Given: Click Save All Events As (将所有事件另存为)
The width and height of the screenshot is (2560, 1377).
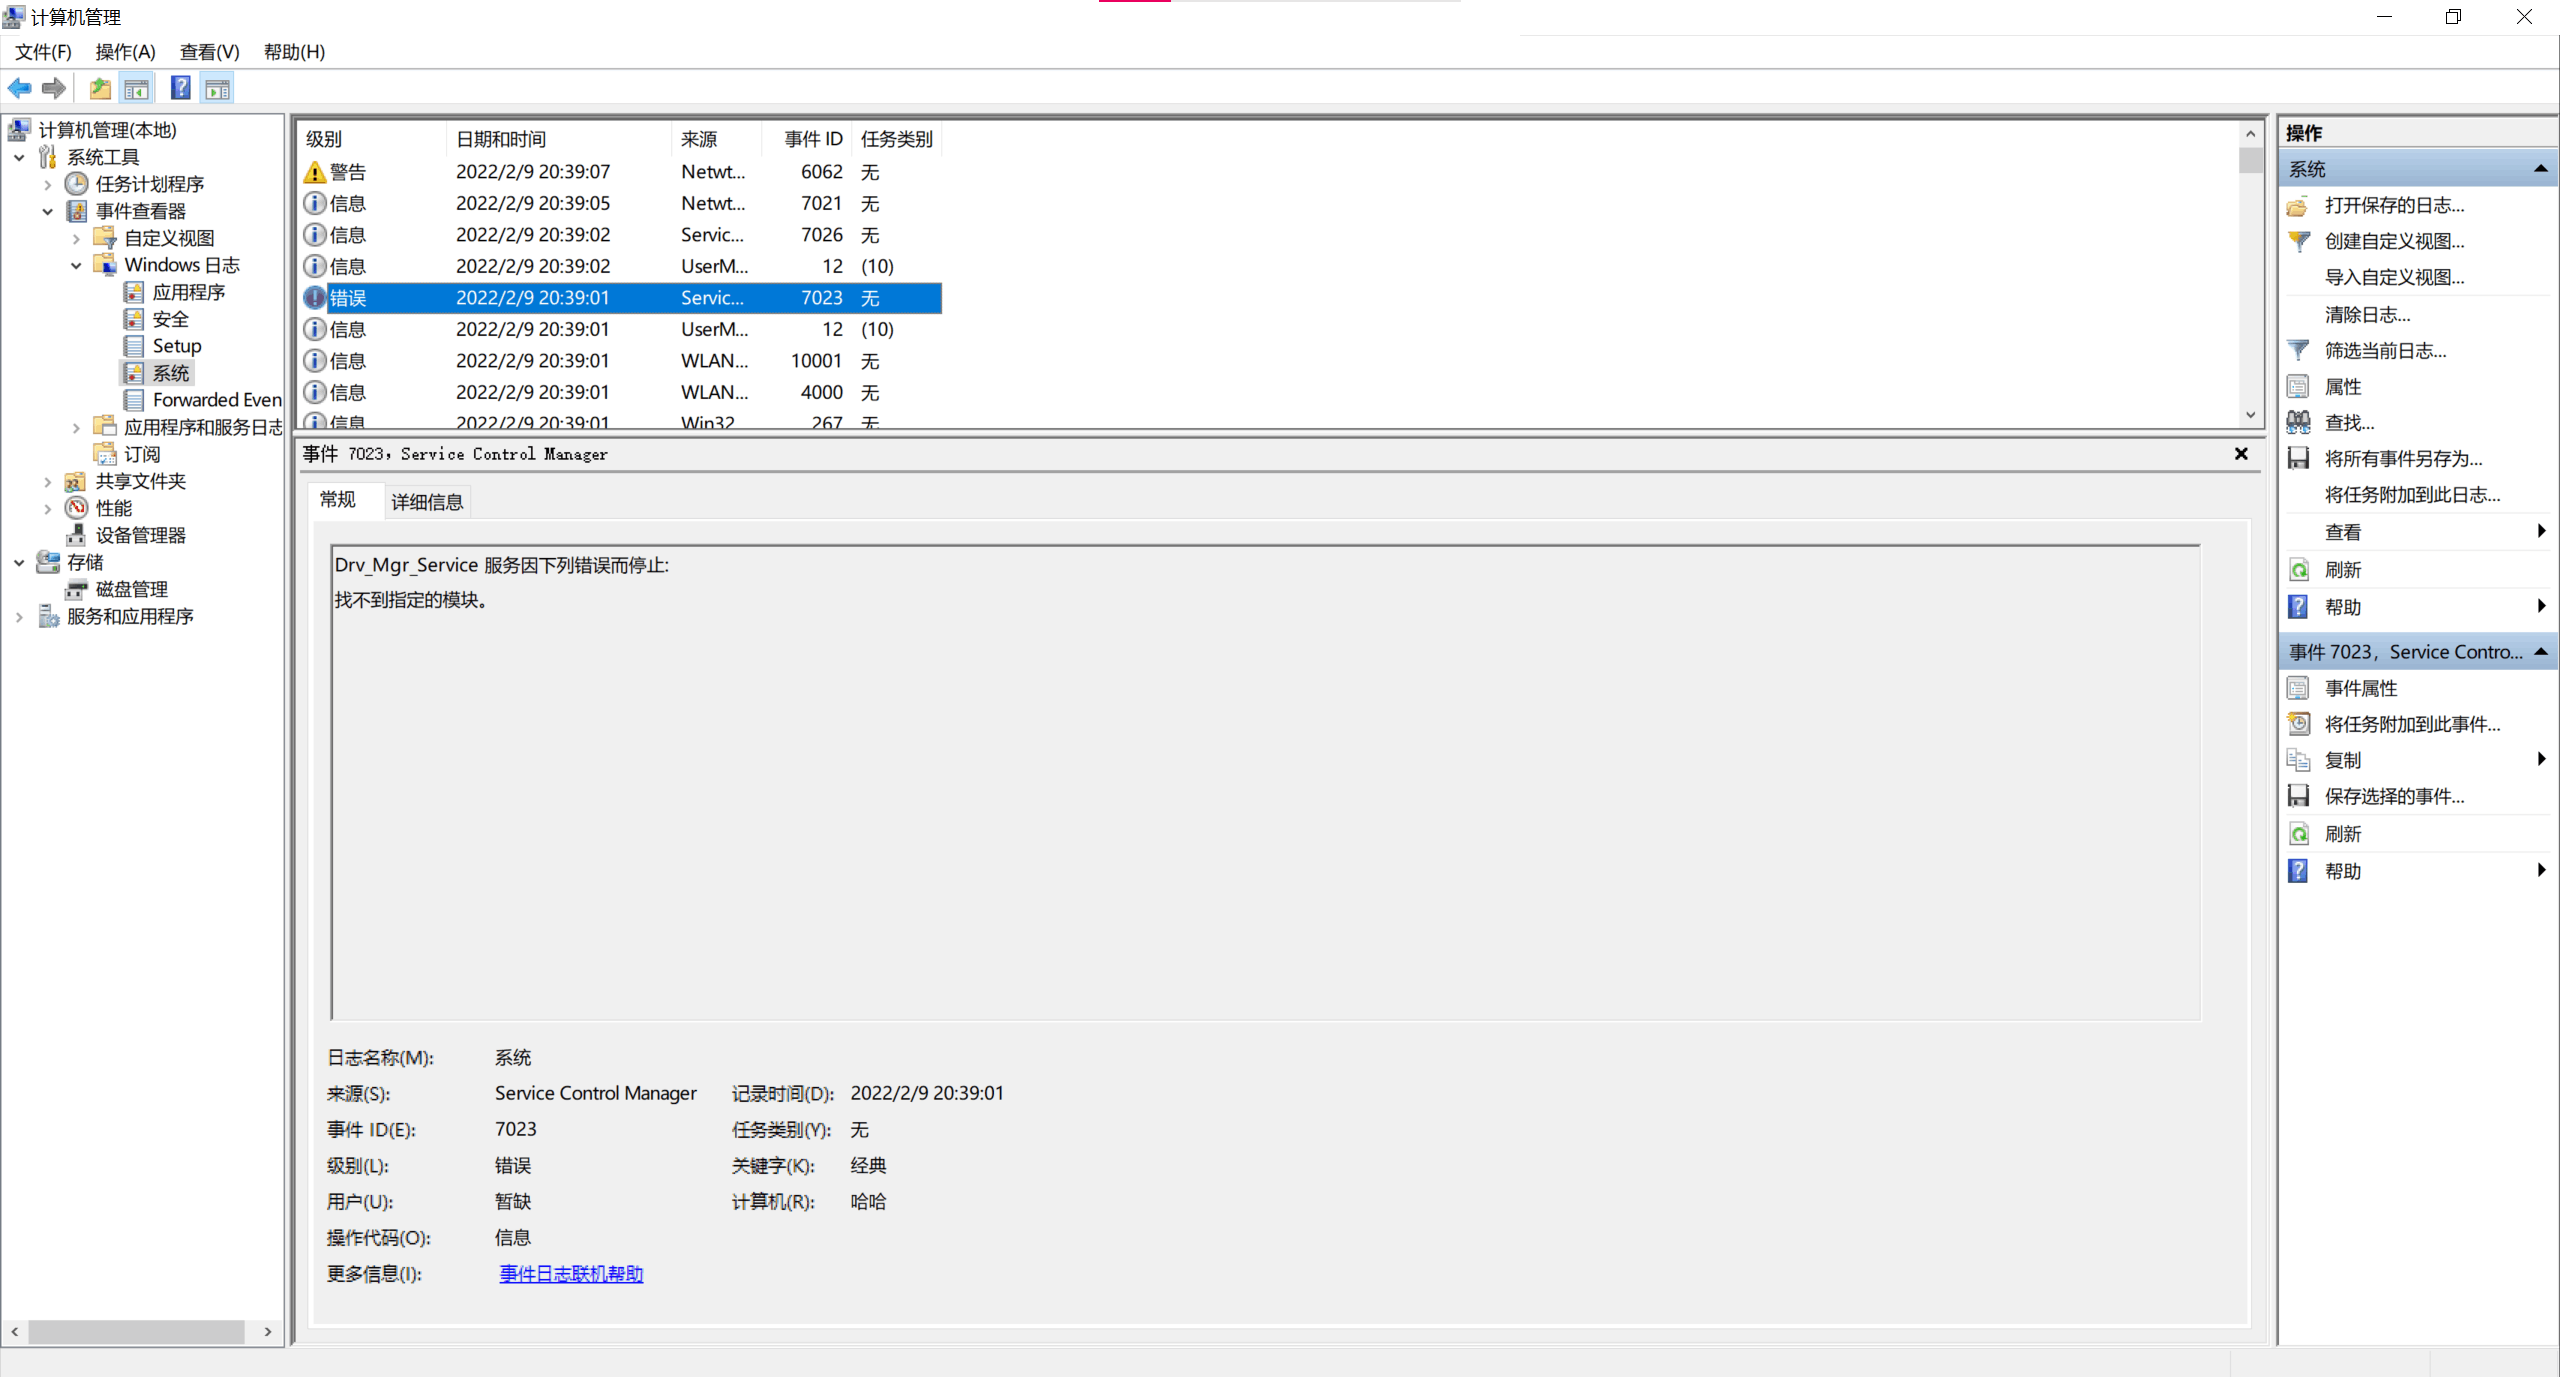Looking at the screenshot, I should pos(2403,459).
